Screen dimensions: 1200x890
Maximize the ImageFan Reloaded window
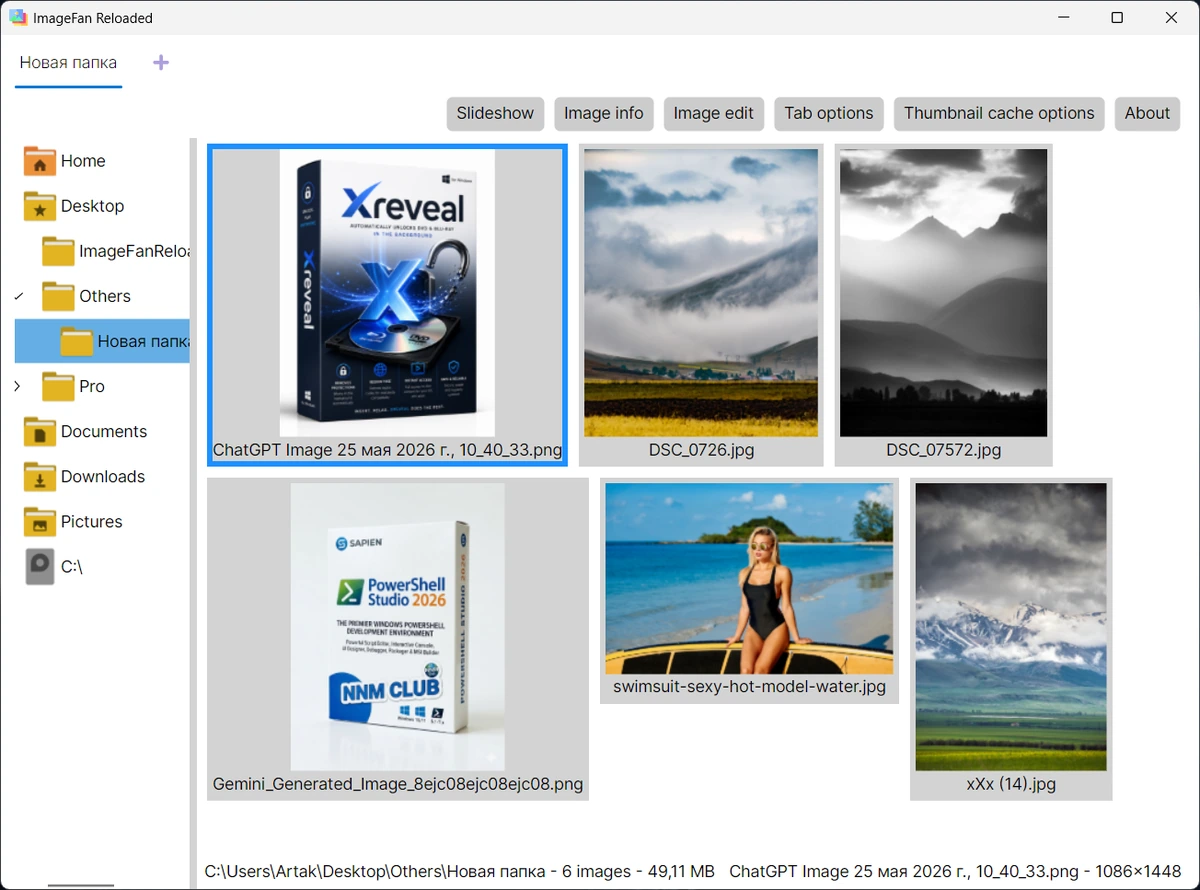pos(1117,18)
